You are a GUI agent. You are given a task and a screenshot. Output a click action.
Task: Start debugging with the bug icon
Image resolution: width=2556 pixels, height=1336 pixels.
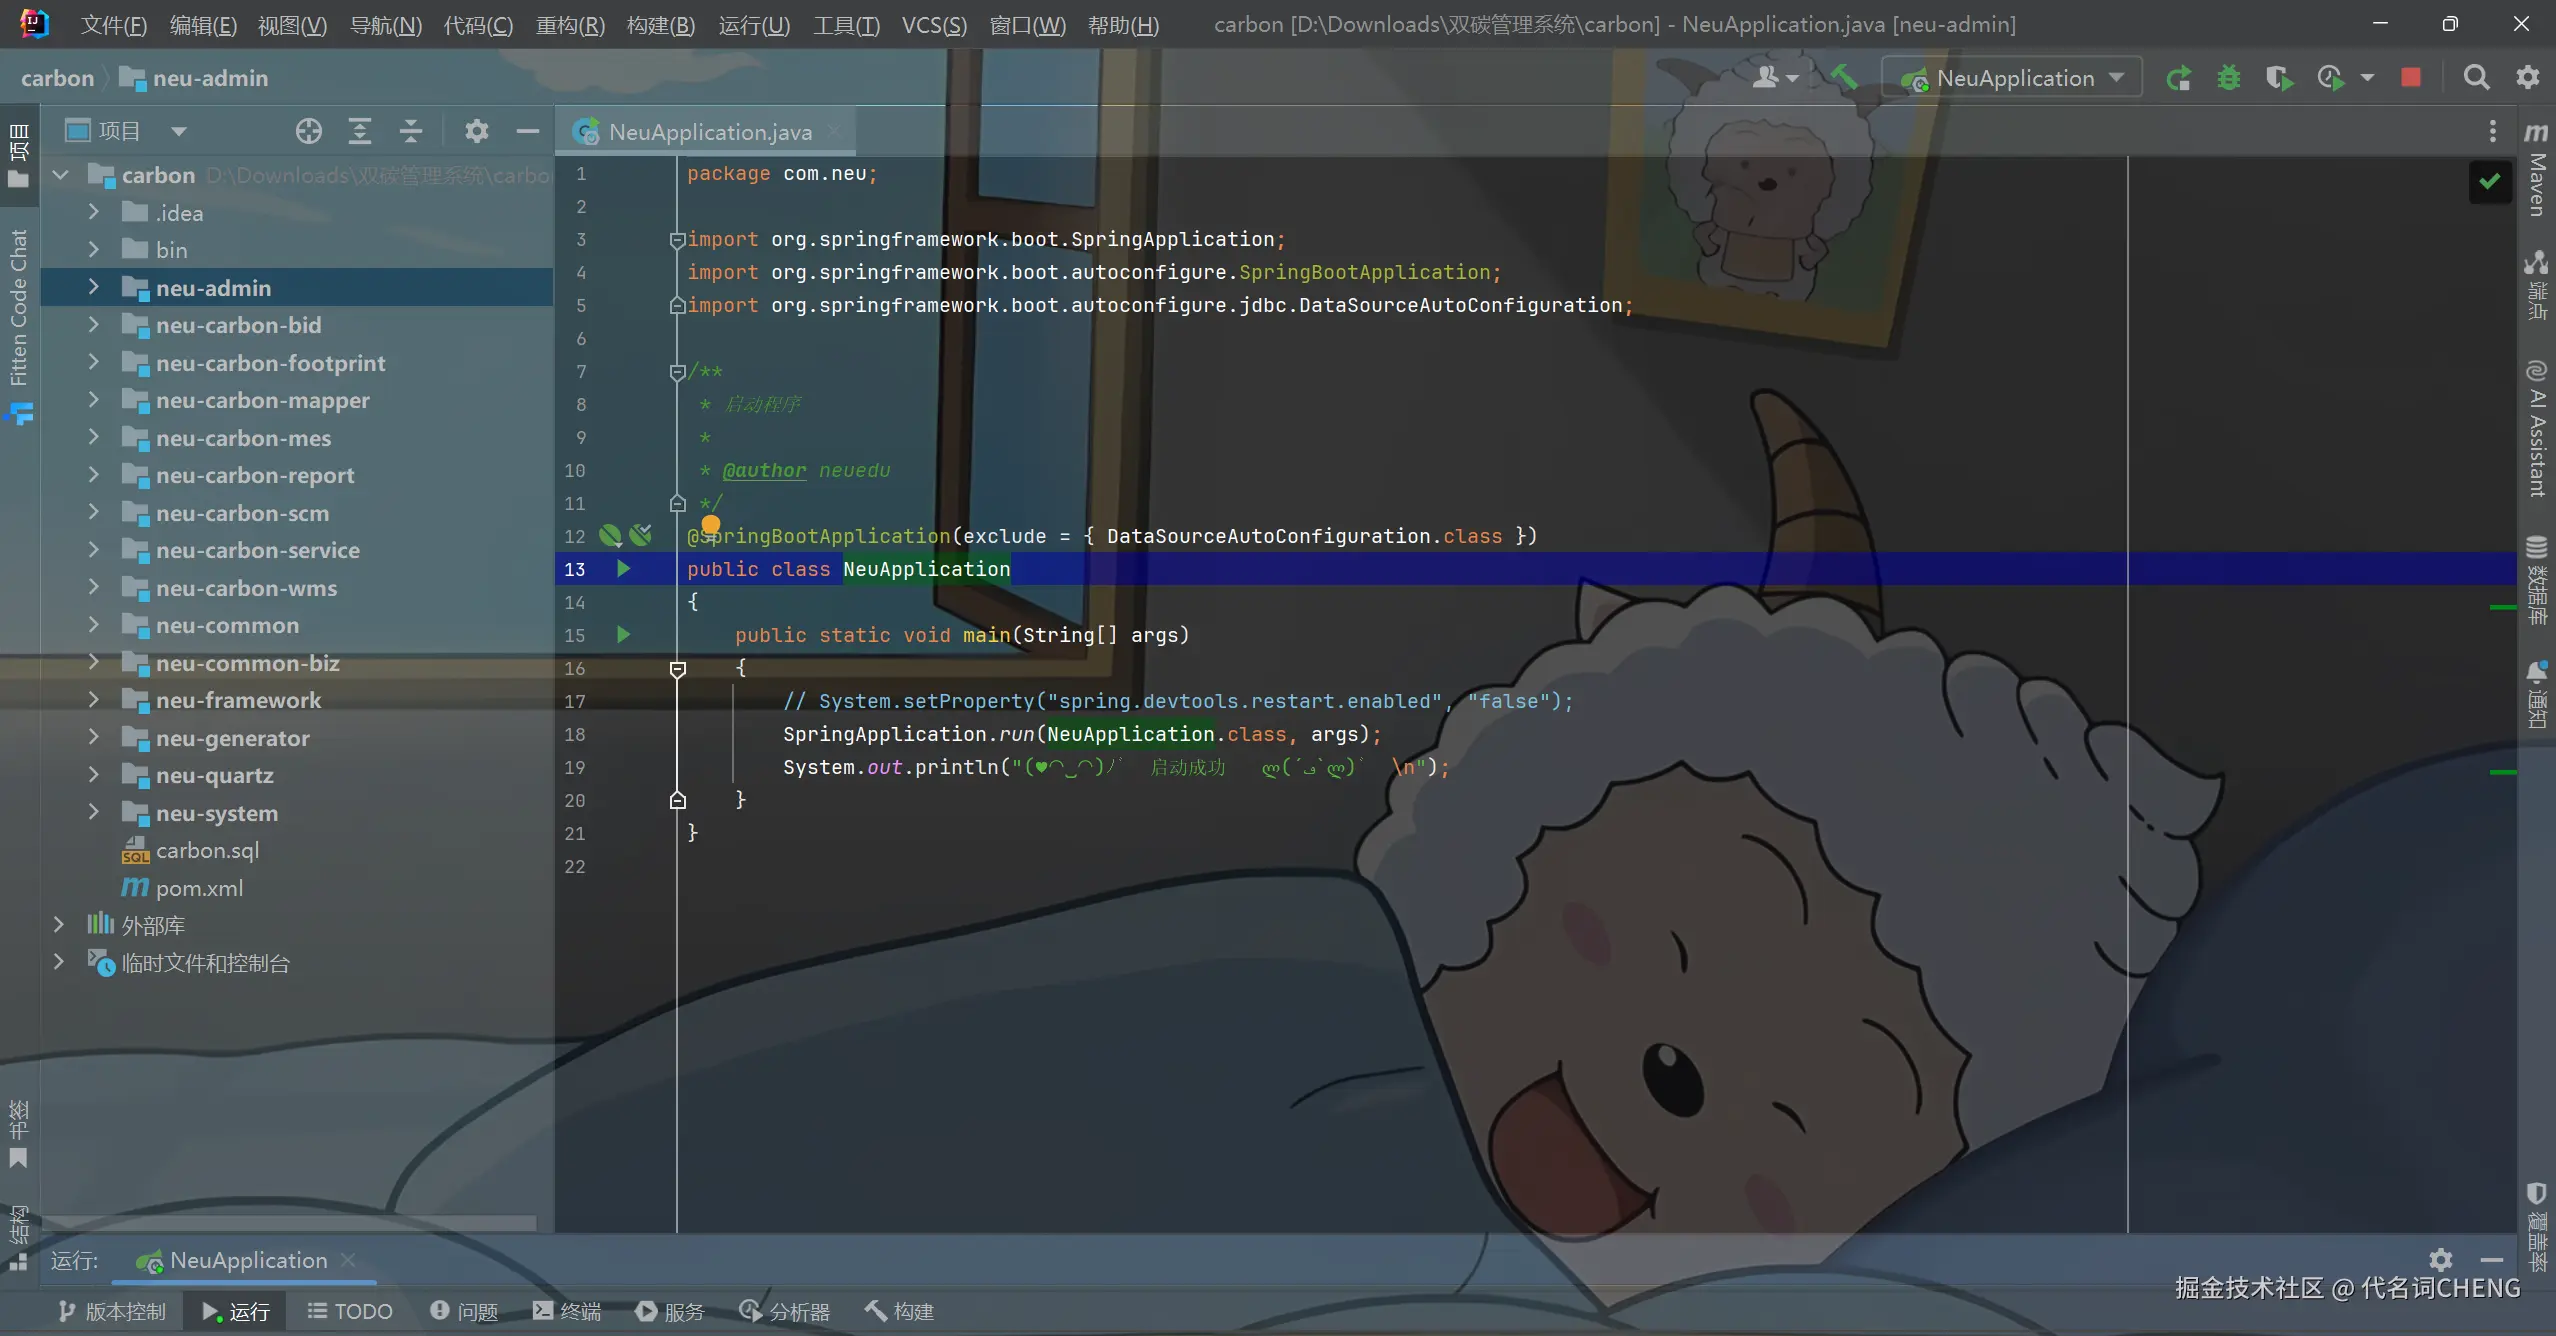pyautogui.click(x=2229, y=78)
